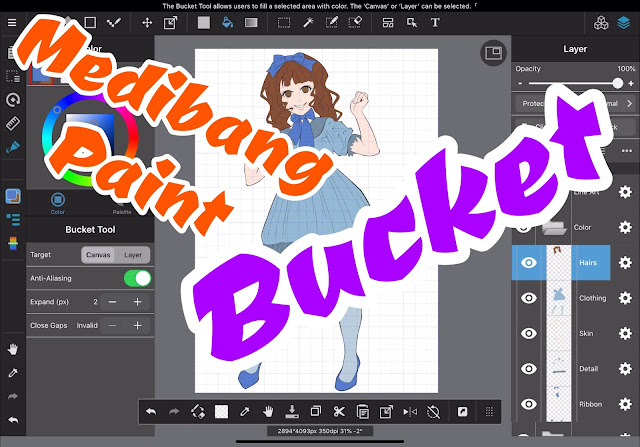
Task: Toggle the Layers panel icon
Action: pyautogui.click(x=624, y=23)
